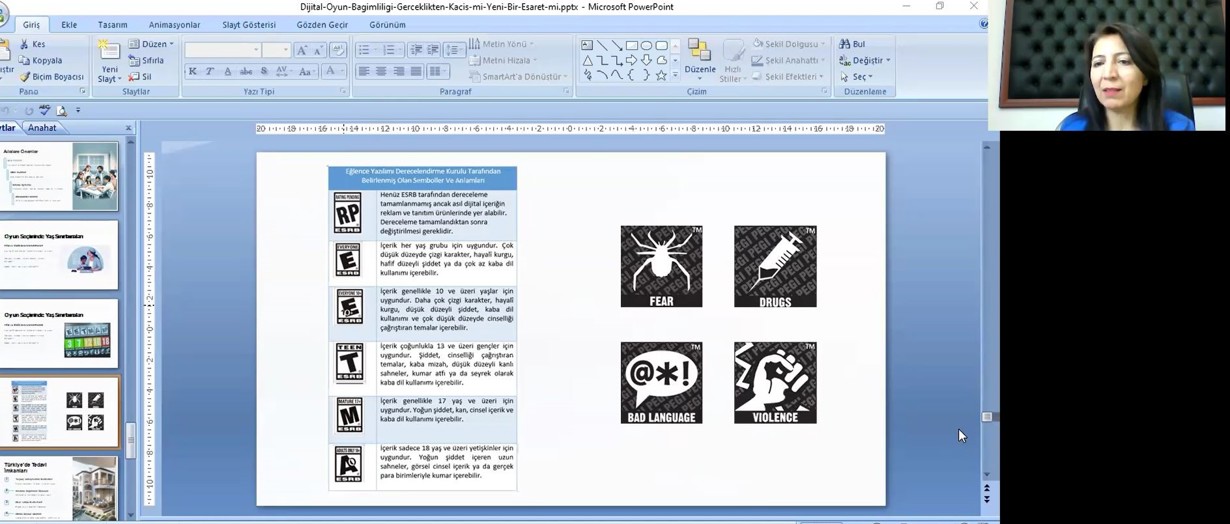Open the Animasyonlar ribbon tab
The image size is (1230, 524).
(174, 24)
